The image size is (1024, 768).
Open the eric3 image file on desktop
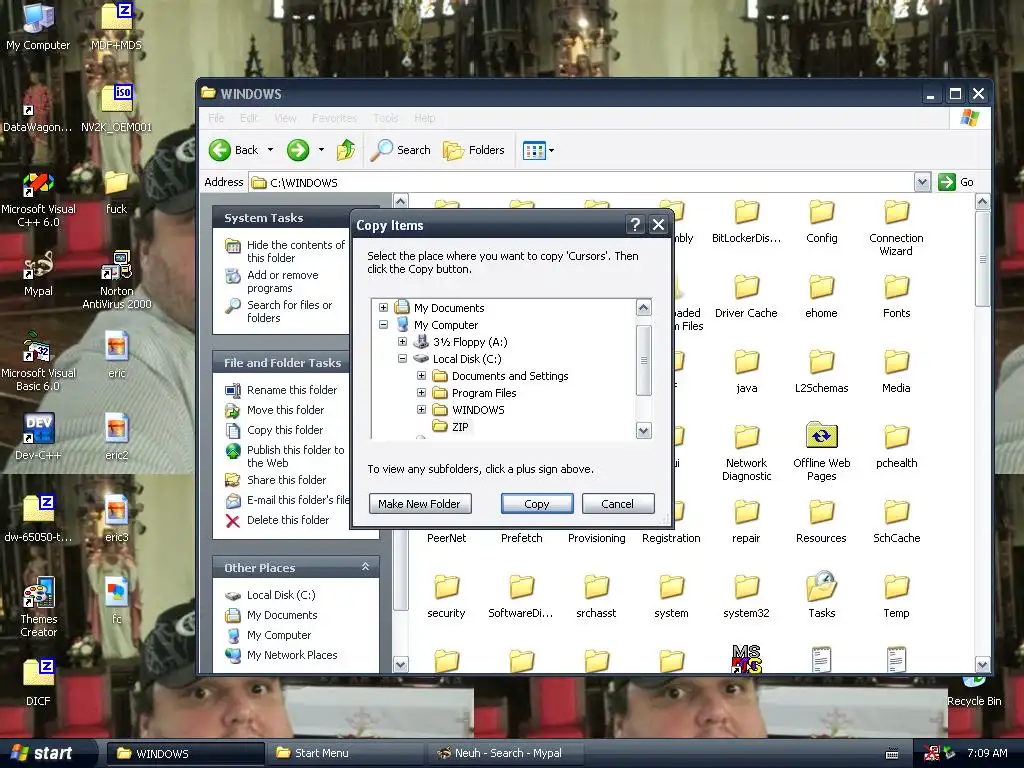(117, 517)
